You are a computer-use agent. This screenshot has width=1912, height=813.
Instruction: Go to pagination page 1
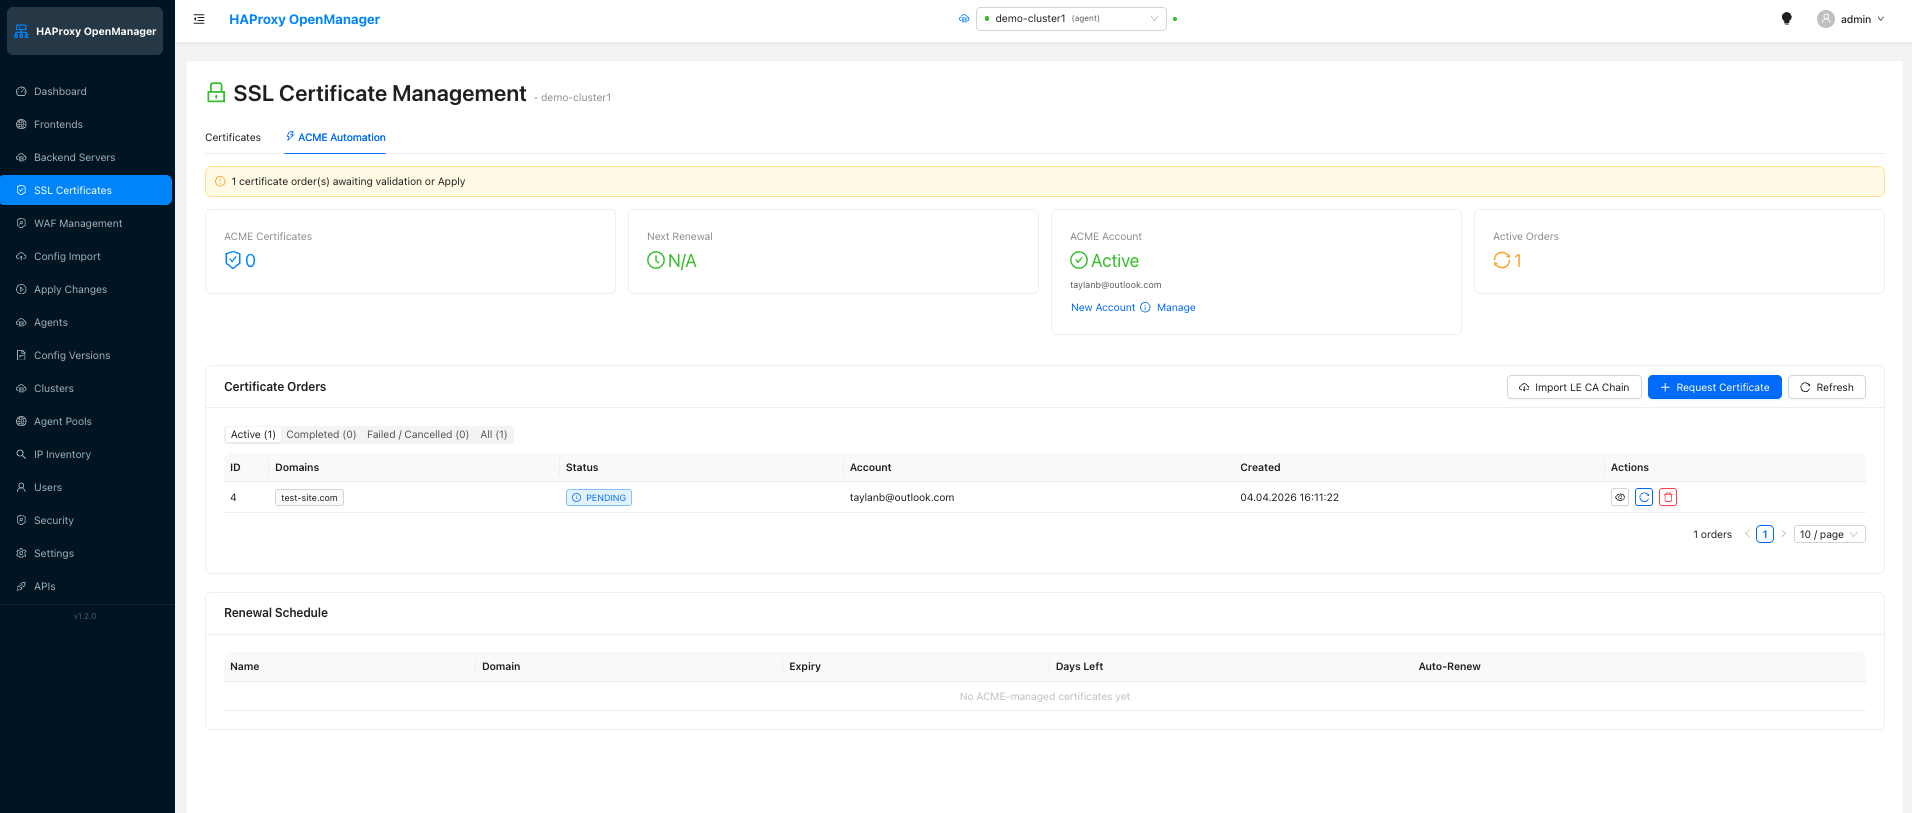1765,534
